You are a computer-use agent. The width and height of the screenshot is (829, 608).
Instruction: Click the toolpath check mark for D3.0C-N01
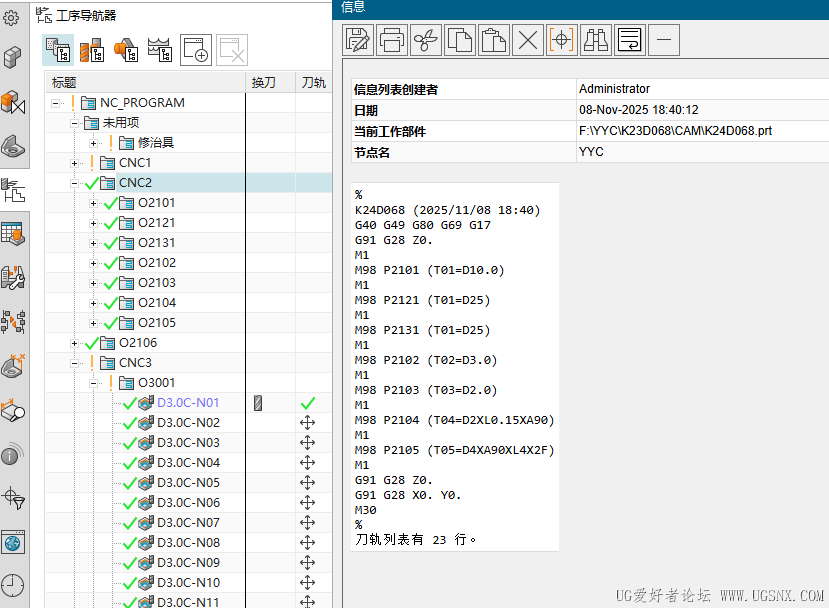(x=307, y=402)
